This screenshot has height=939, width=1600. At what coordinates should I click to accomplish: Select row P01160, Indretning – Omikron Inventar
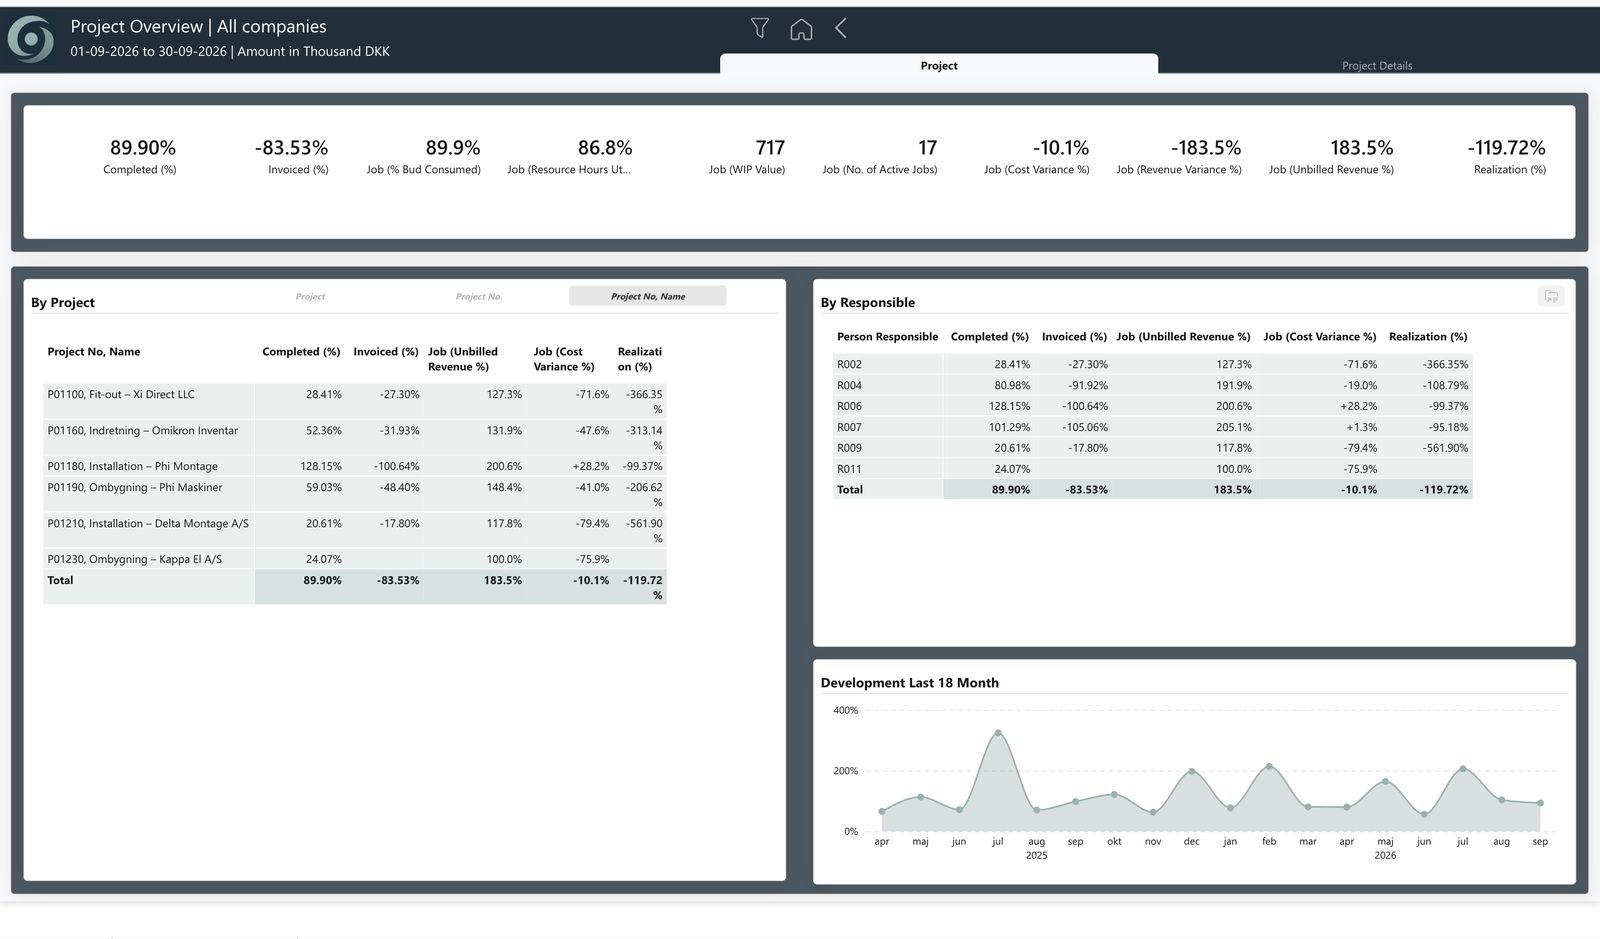(x=355, y=437)
